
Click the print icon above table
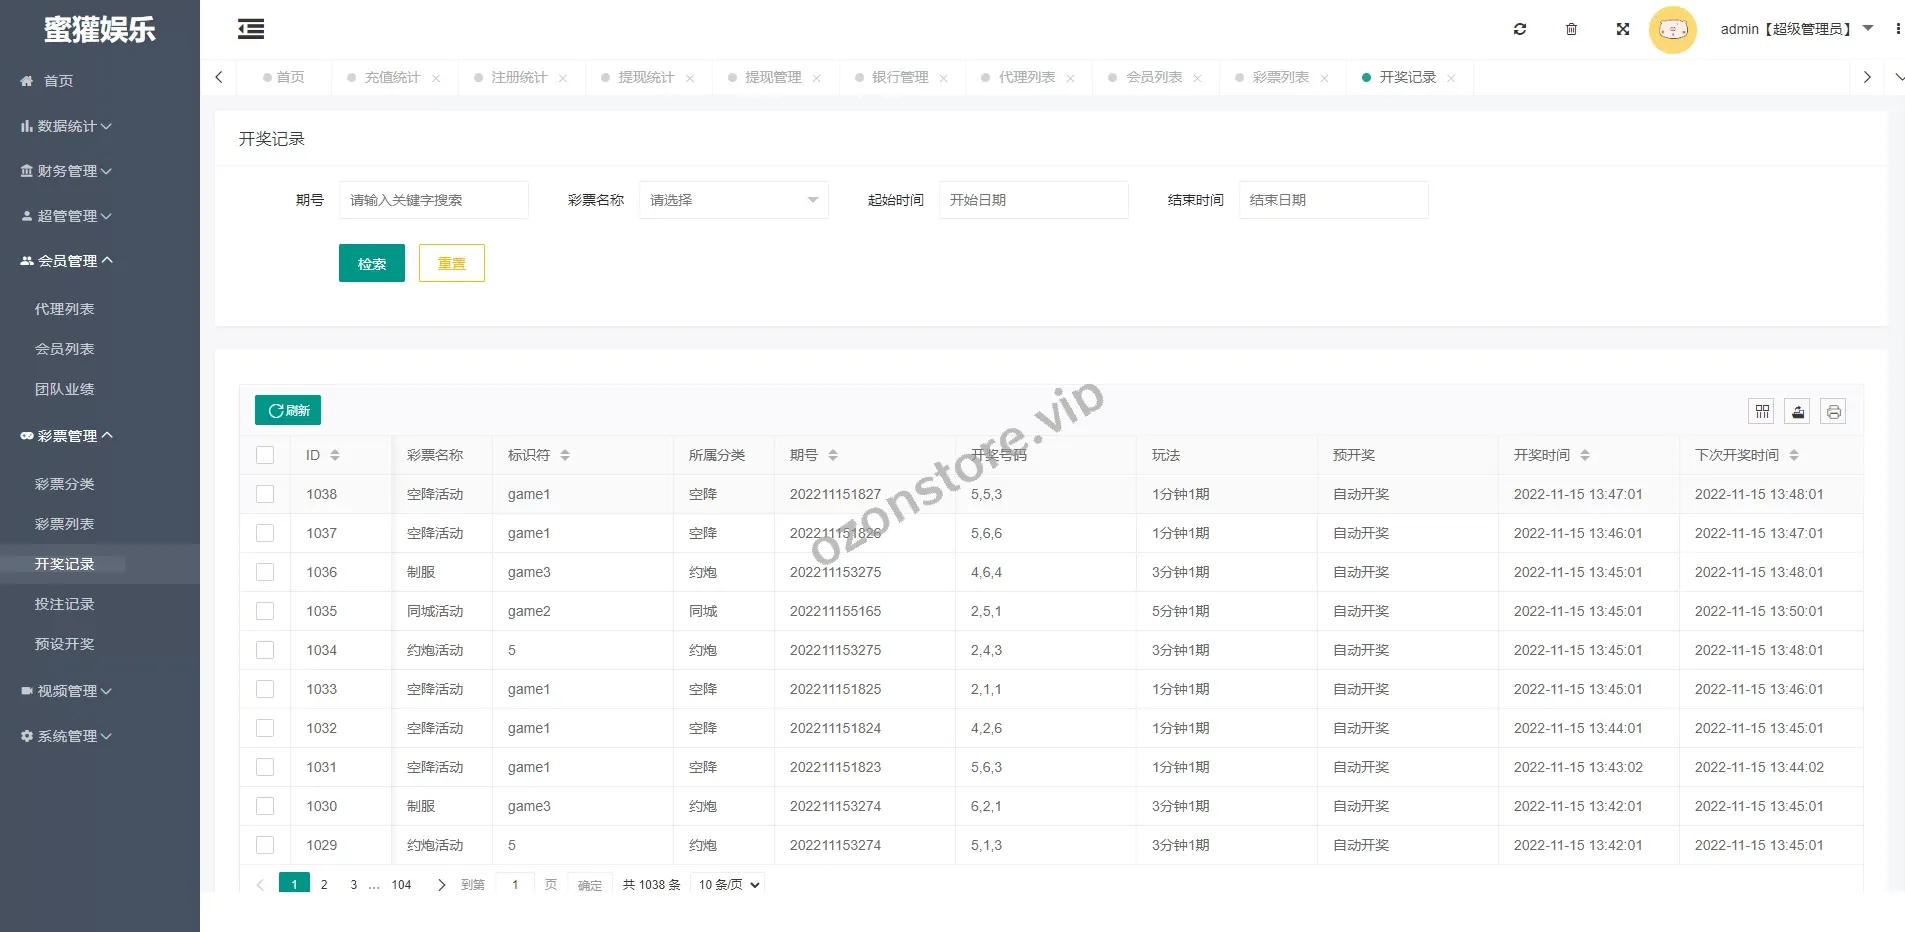[1833, 411]
